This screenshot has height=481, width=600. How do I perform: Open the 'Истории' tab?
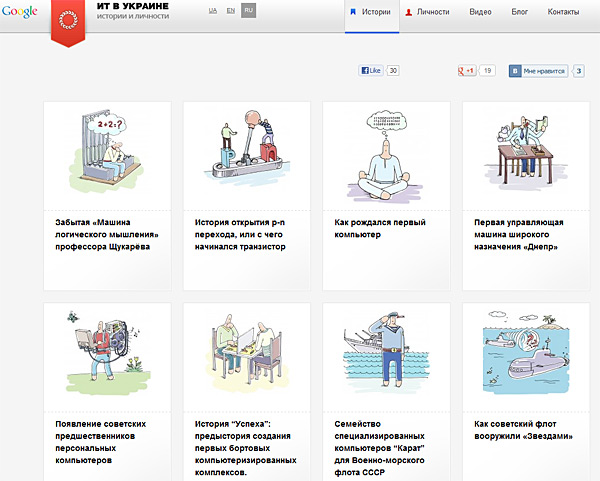tap(371, 12)
